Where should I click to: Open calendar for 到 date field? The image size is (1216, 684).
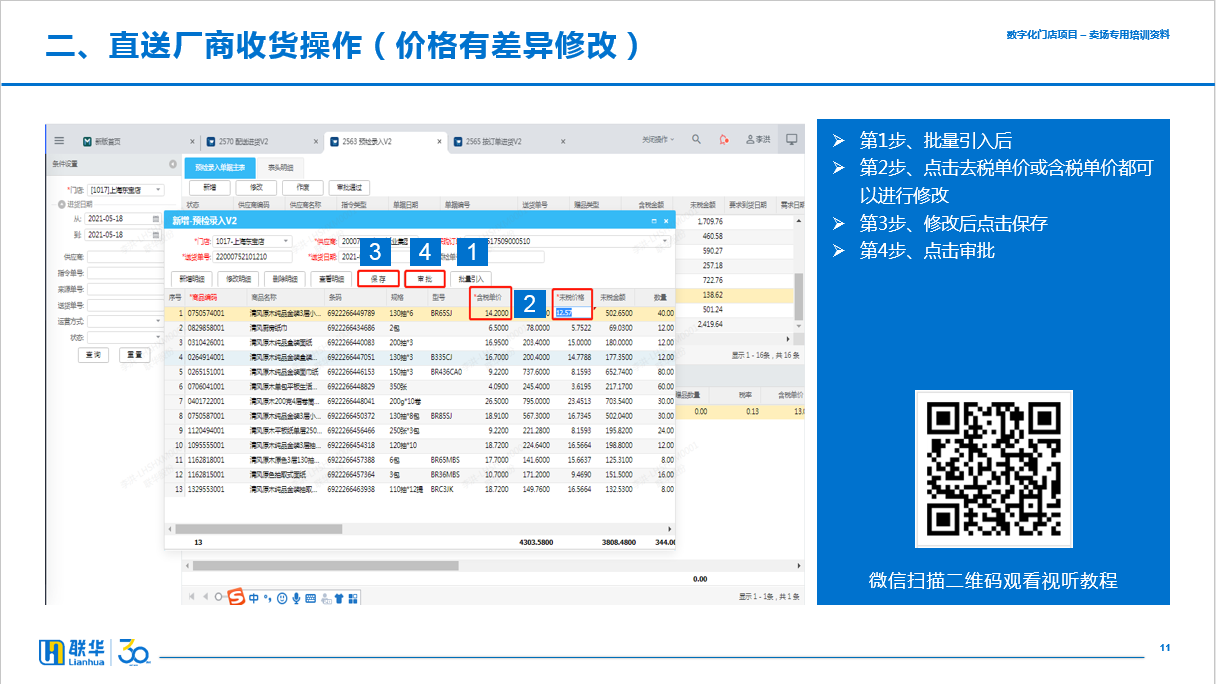[x=155, y=235]
